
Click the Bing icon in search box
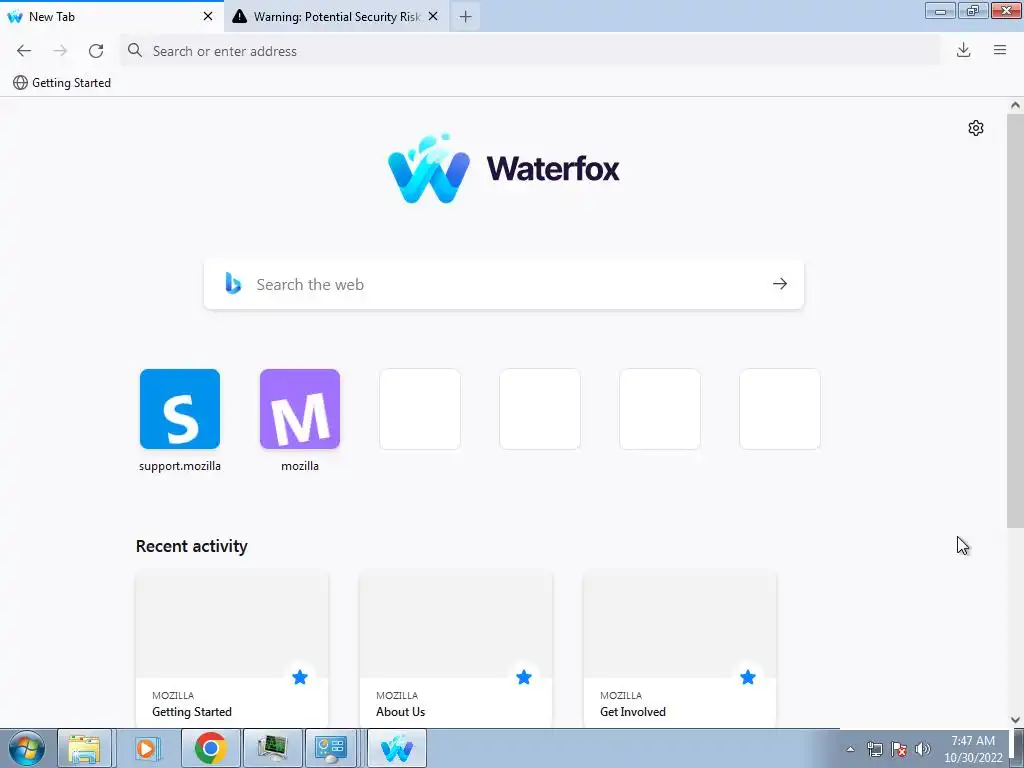[233, 283]
